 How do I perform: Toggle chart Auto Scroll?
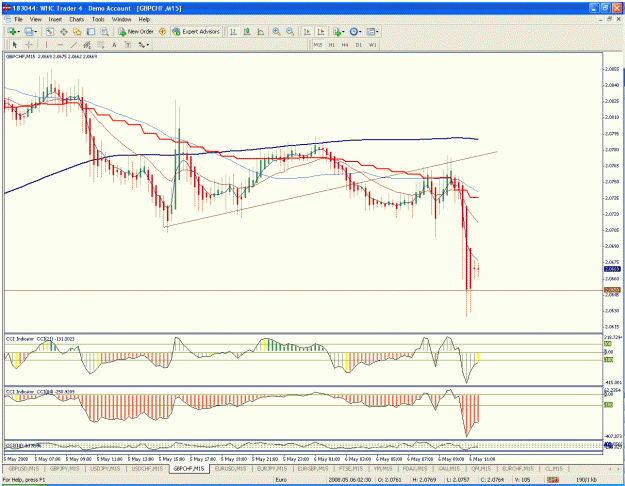(307, 31)
